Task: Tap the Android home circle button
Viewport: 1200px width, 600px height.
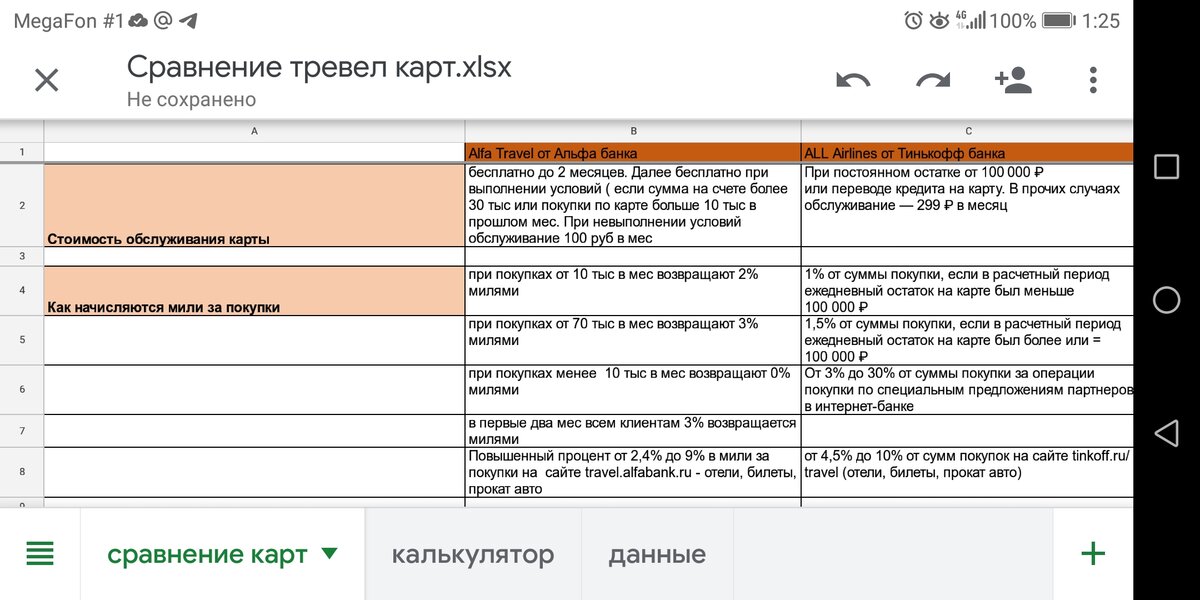Action: coord(1166,299)
